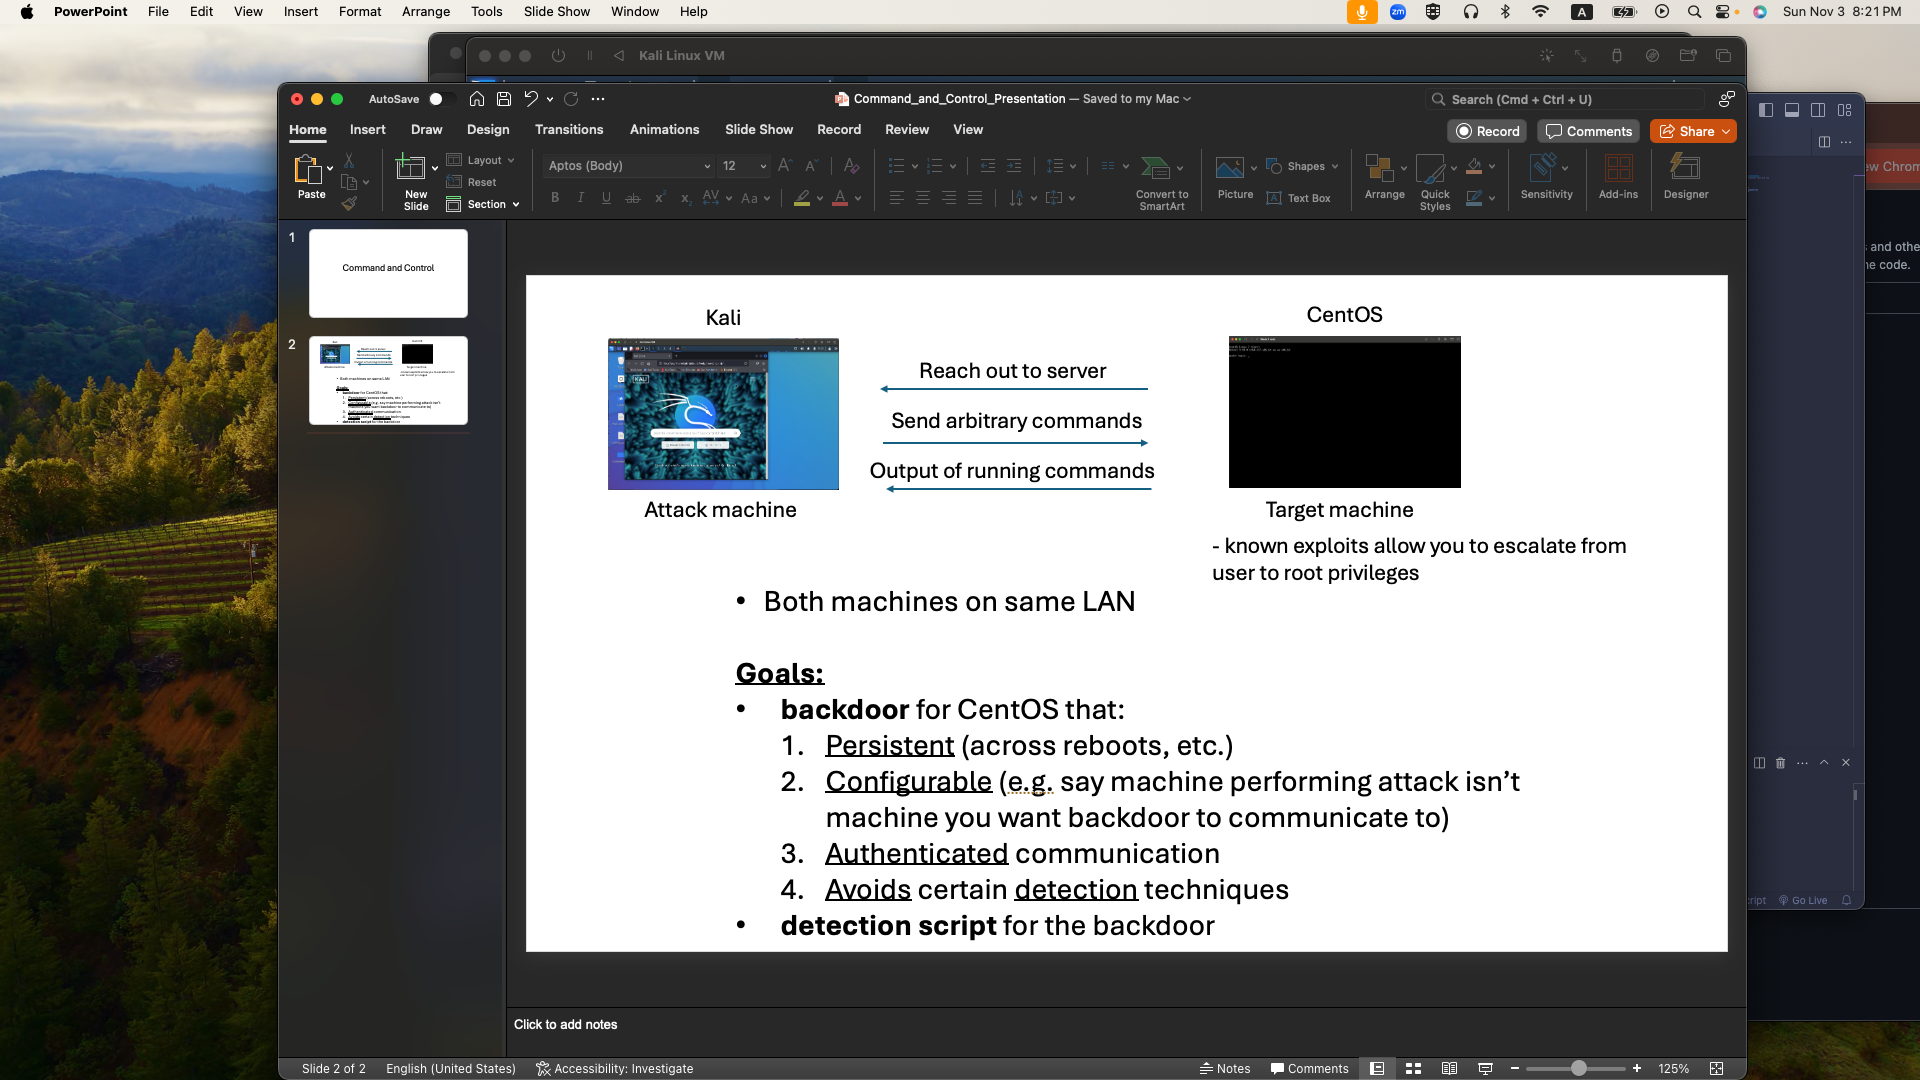
Task: Toggle Normal view button
Action: (1377, 1068)
